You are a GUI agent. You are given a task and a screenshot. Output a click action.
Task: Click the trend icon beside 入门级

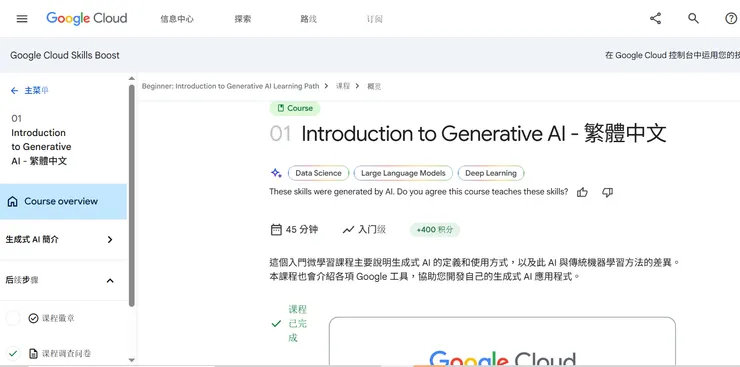coord(348,230)
